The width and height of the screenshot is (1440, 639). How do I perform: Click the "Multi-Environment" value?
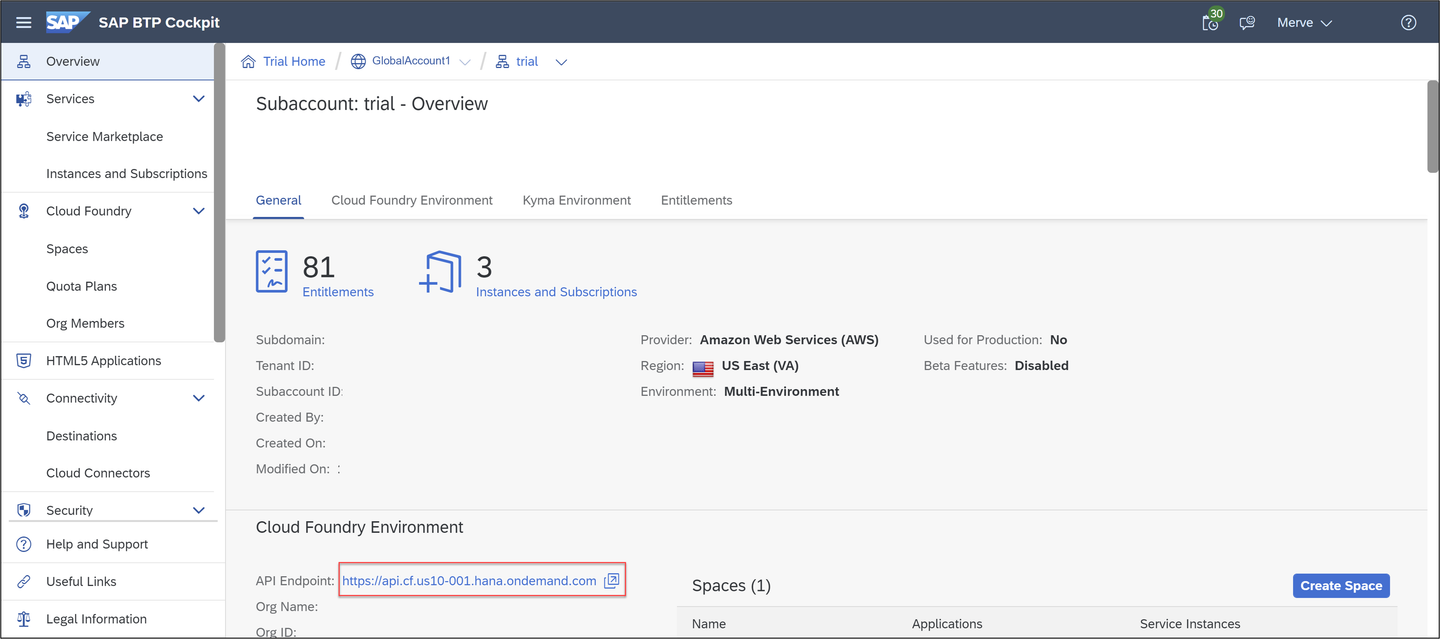pos(782,391)
